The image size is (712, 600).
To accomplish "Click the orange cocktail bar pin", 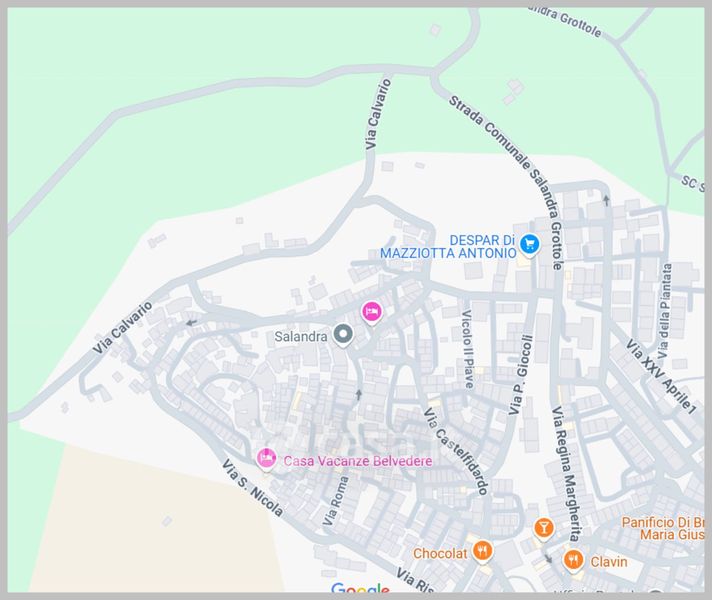I will (544, 529).
